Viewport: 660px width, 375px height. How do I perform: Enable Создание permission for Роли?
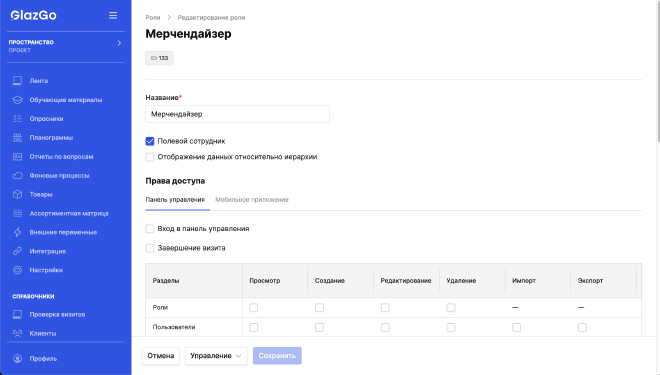pos(319,308)
